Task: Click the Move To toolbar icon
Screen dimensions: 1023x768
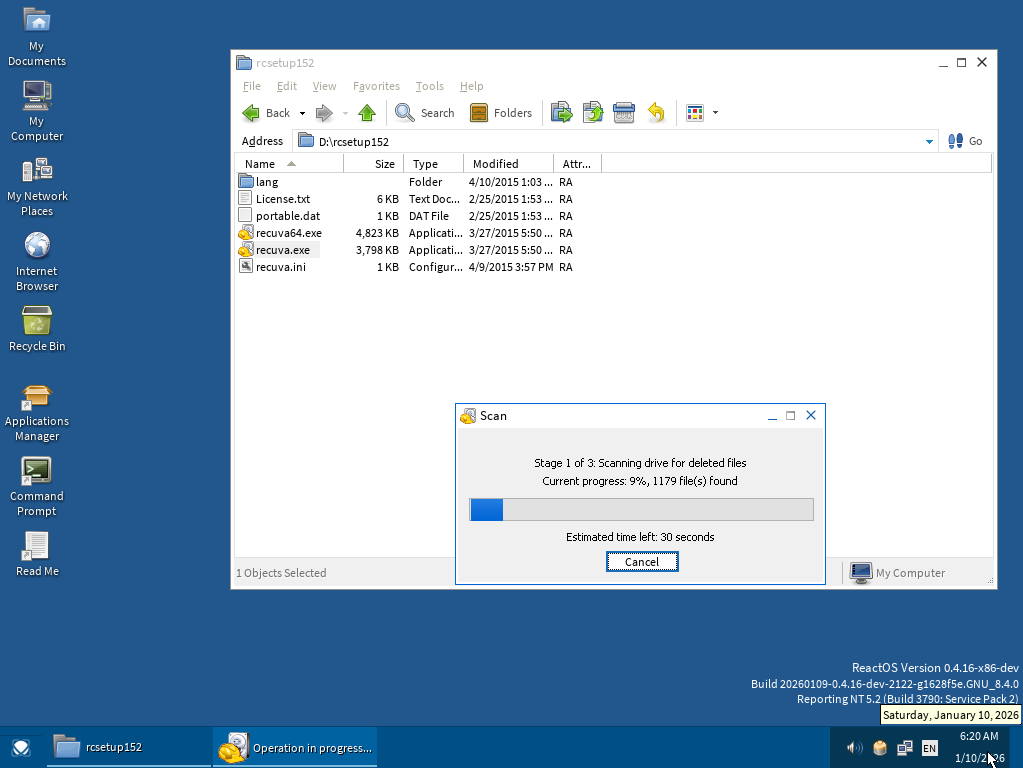Action: coord(561,113)
